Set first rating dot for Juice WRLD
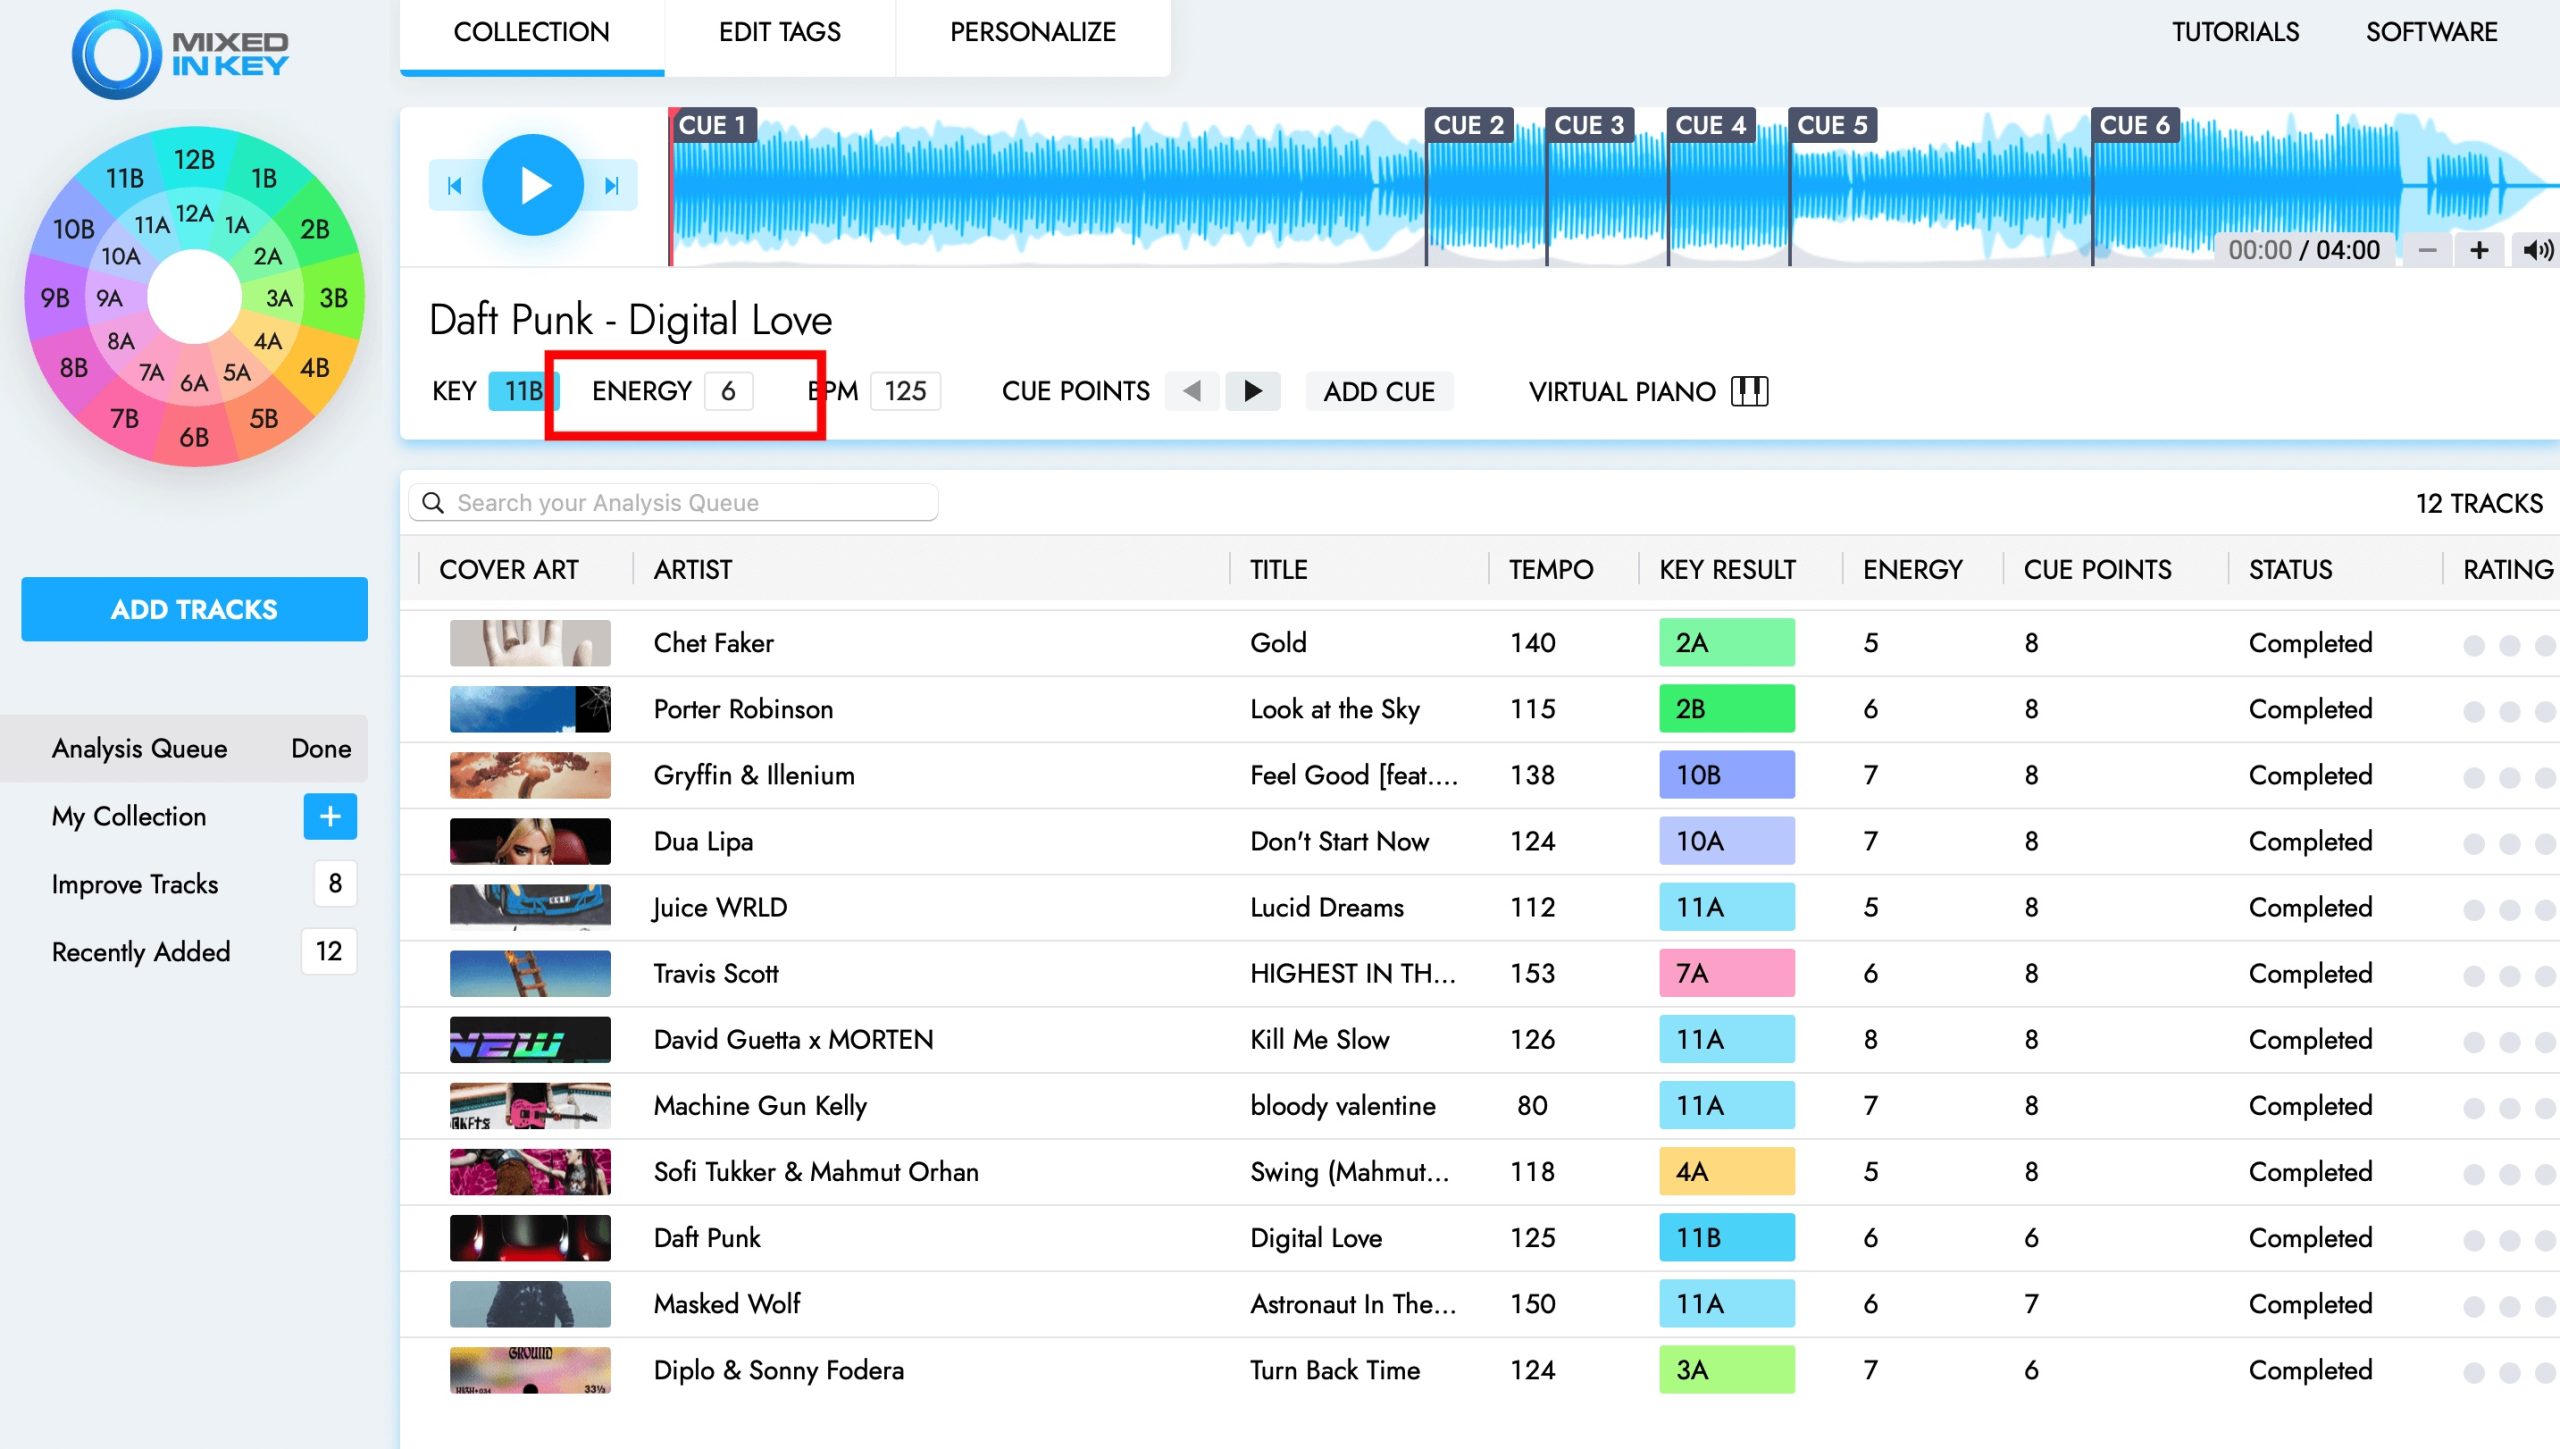This screenshot has height=1449, width=2560. (x=2474, y=909)
